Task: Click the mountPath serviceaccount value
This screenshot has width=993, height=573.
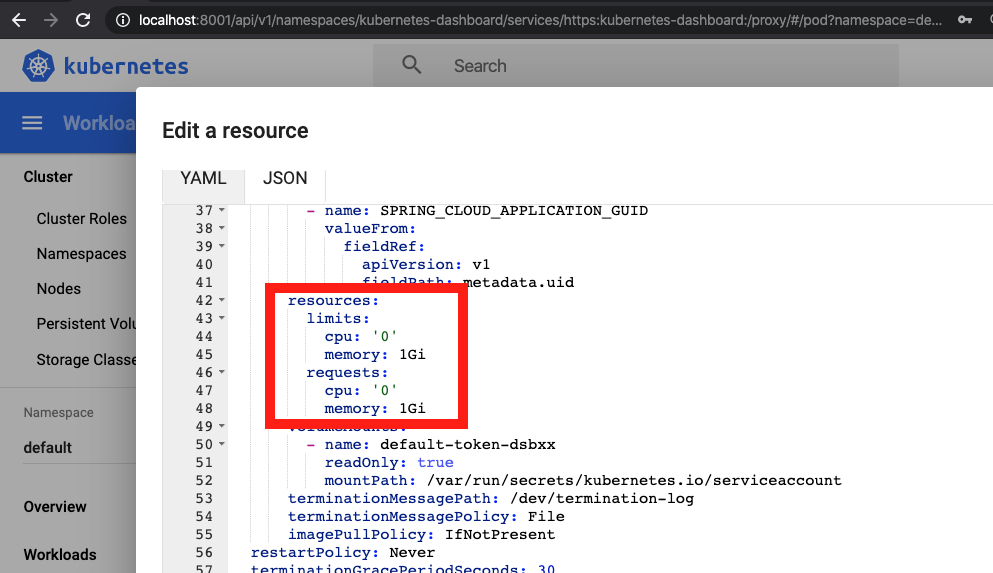Action: click(x=635, y=481)
